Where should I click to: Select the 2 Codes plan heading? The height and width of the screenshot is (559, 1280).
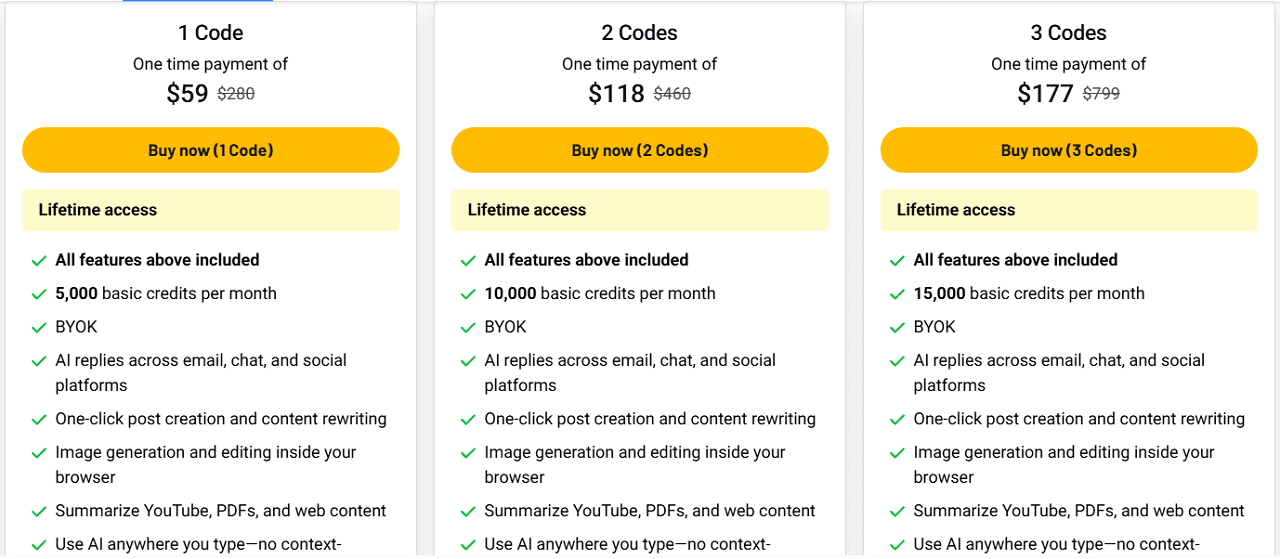click(x=640, y=33)
